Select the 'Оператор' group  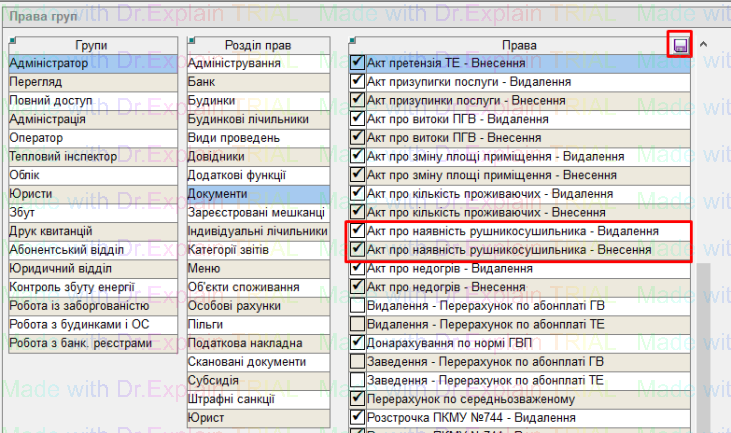click(x=93, y=138)
